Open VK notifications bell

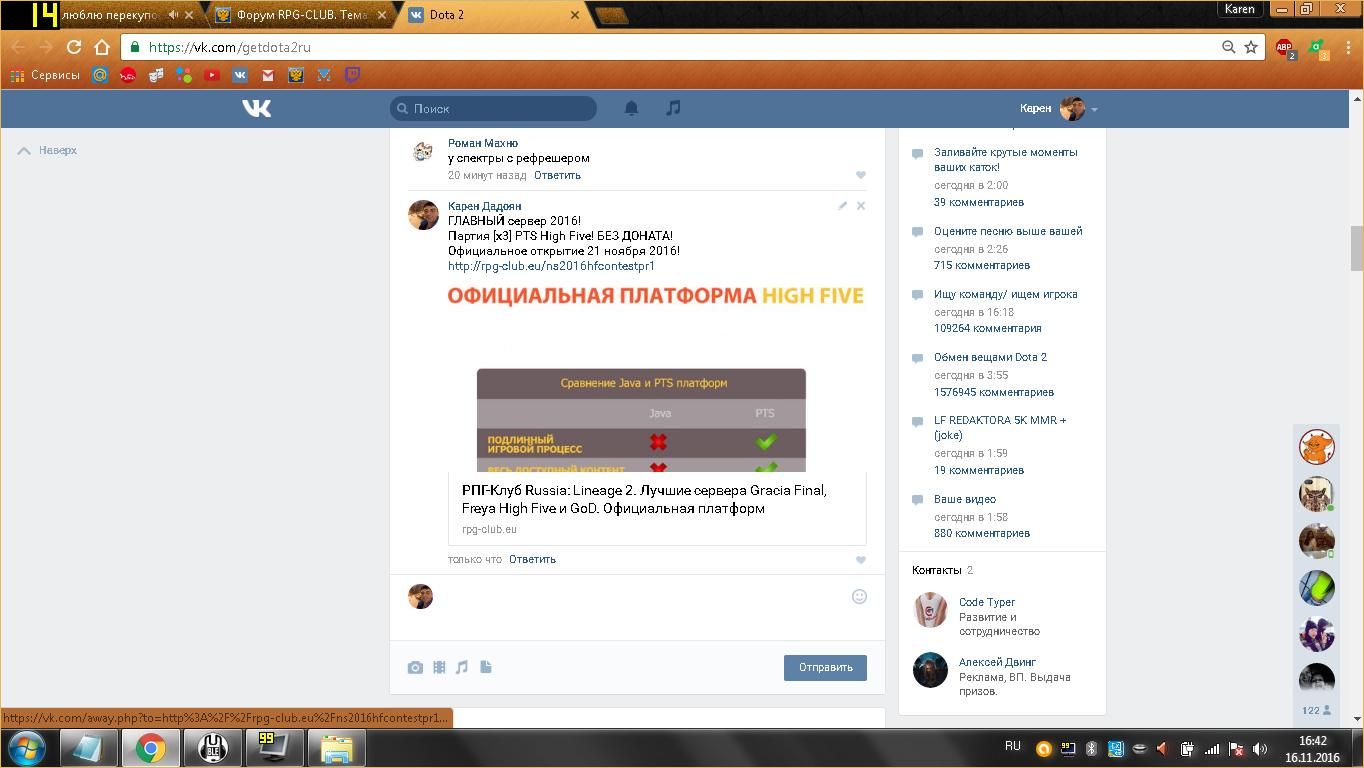631,108
